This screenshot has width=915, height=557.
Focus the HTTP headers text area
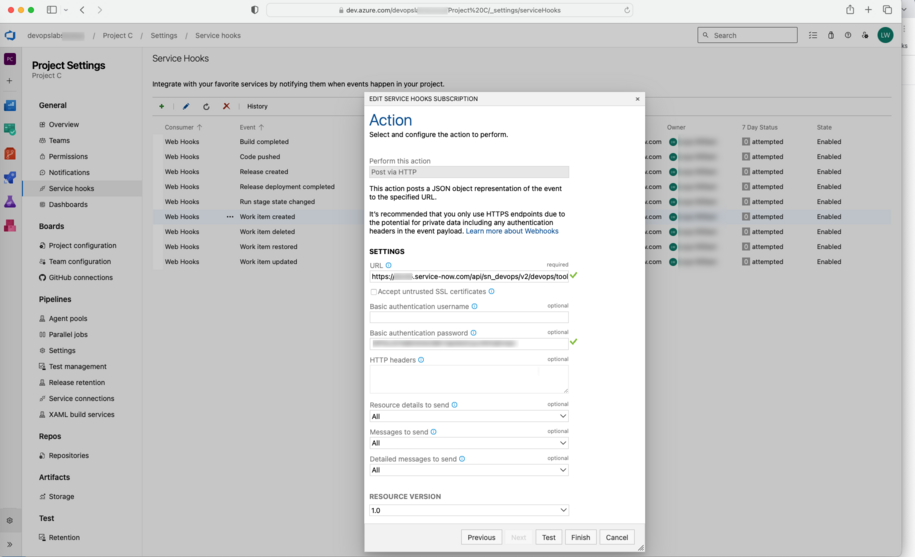click(469, 379)
